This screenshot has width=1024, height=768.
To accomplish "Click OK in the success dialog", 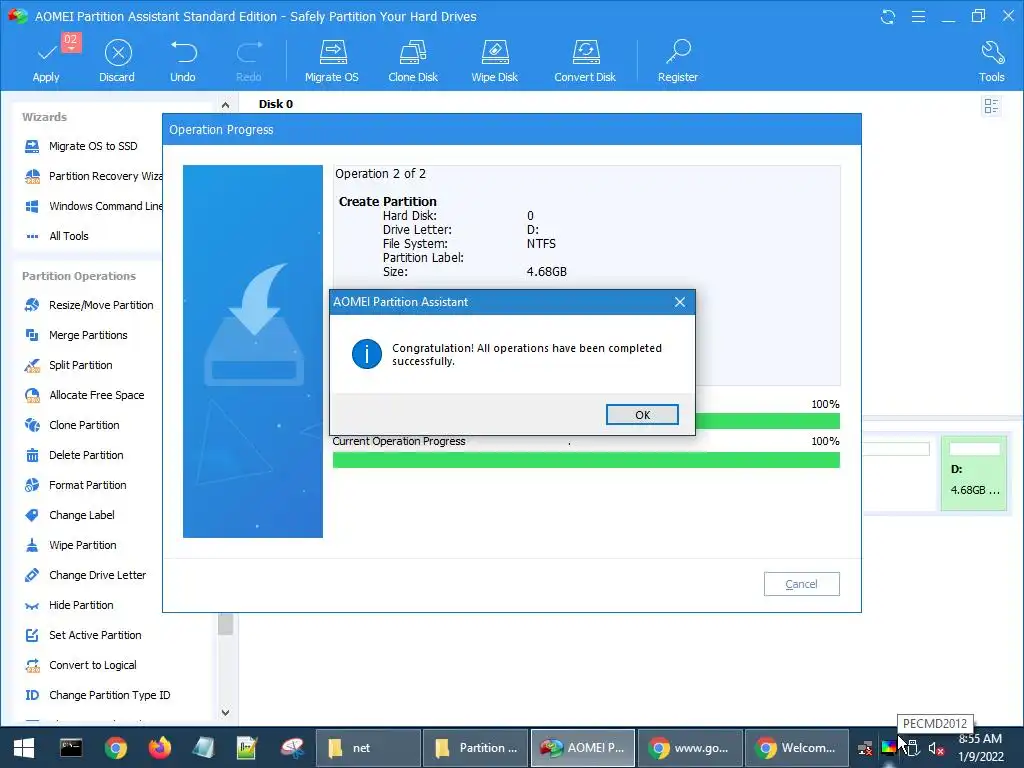I will 642,415.
